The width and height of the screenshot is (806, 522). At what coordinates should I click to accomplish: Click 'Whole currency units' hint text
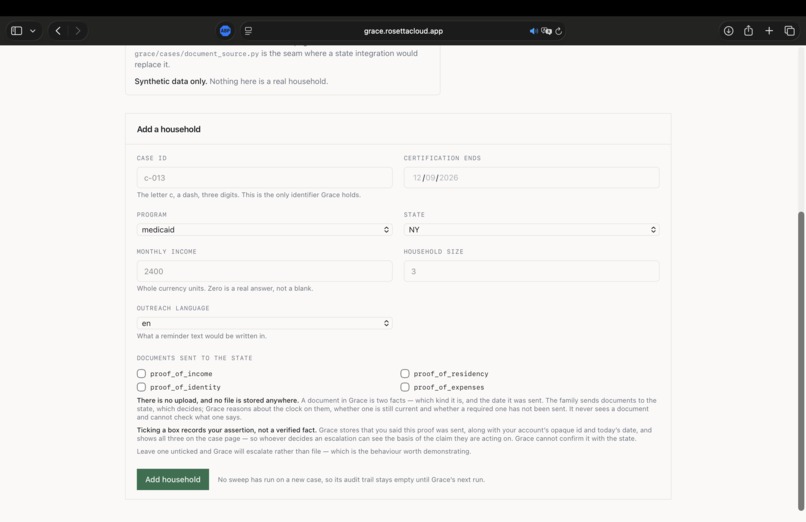tap(225, 288)
